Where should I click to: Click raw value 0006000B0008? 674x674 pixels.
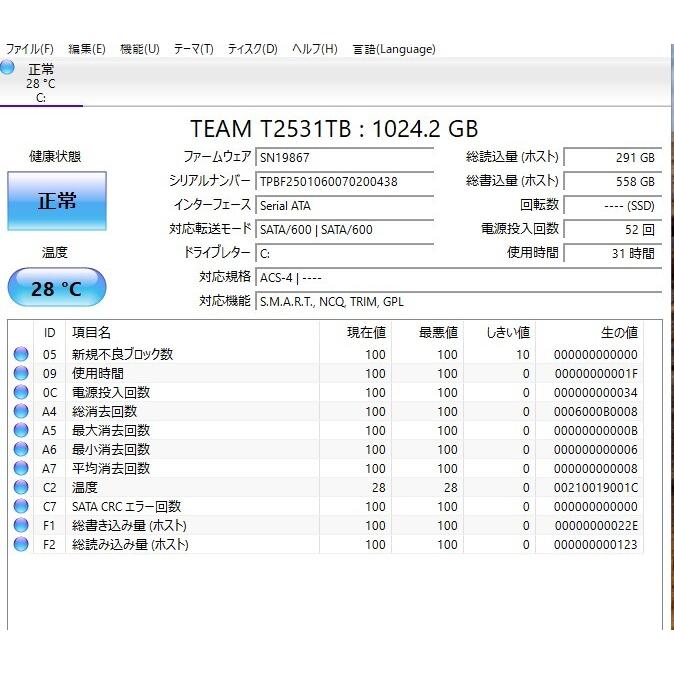(596, 411)
